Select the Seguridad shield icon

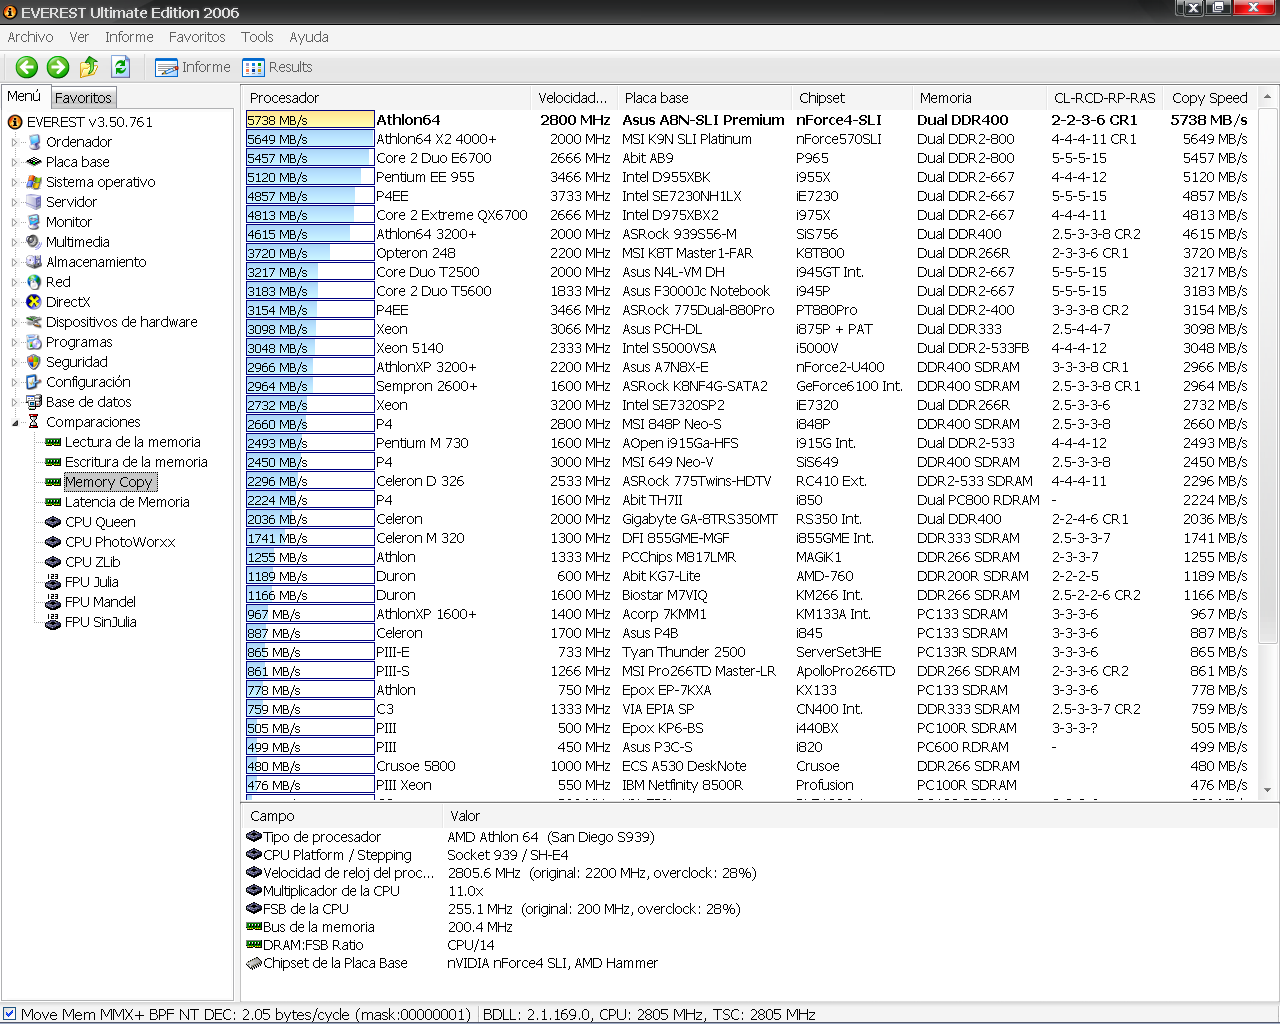coord(34,362)
